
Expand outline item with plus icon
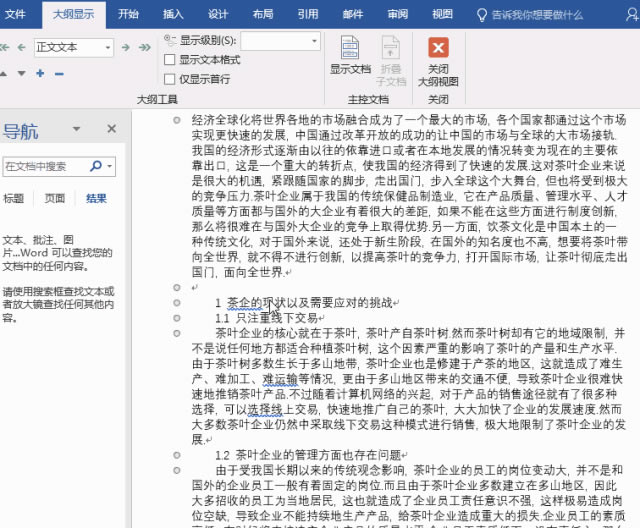[40, 73]
